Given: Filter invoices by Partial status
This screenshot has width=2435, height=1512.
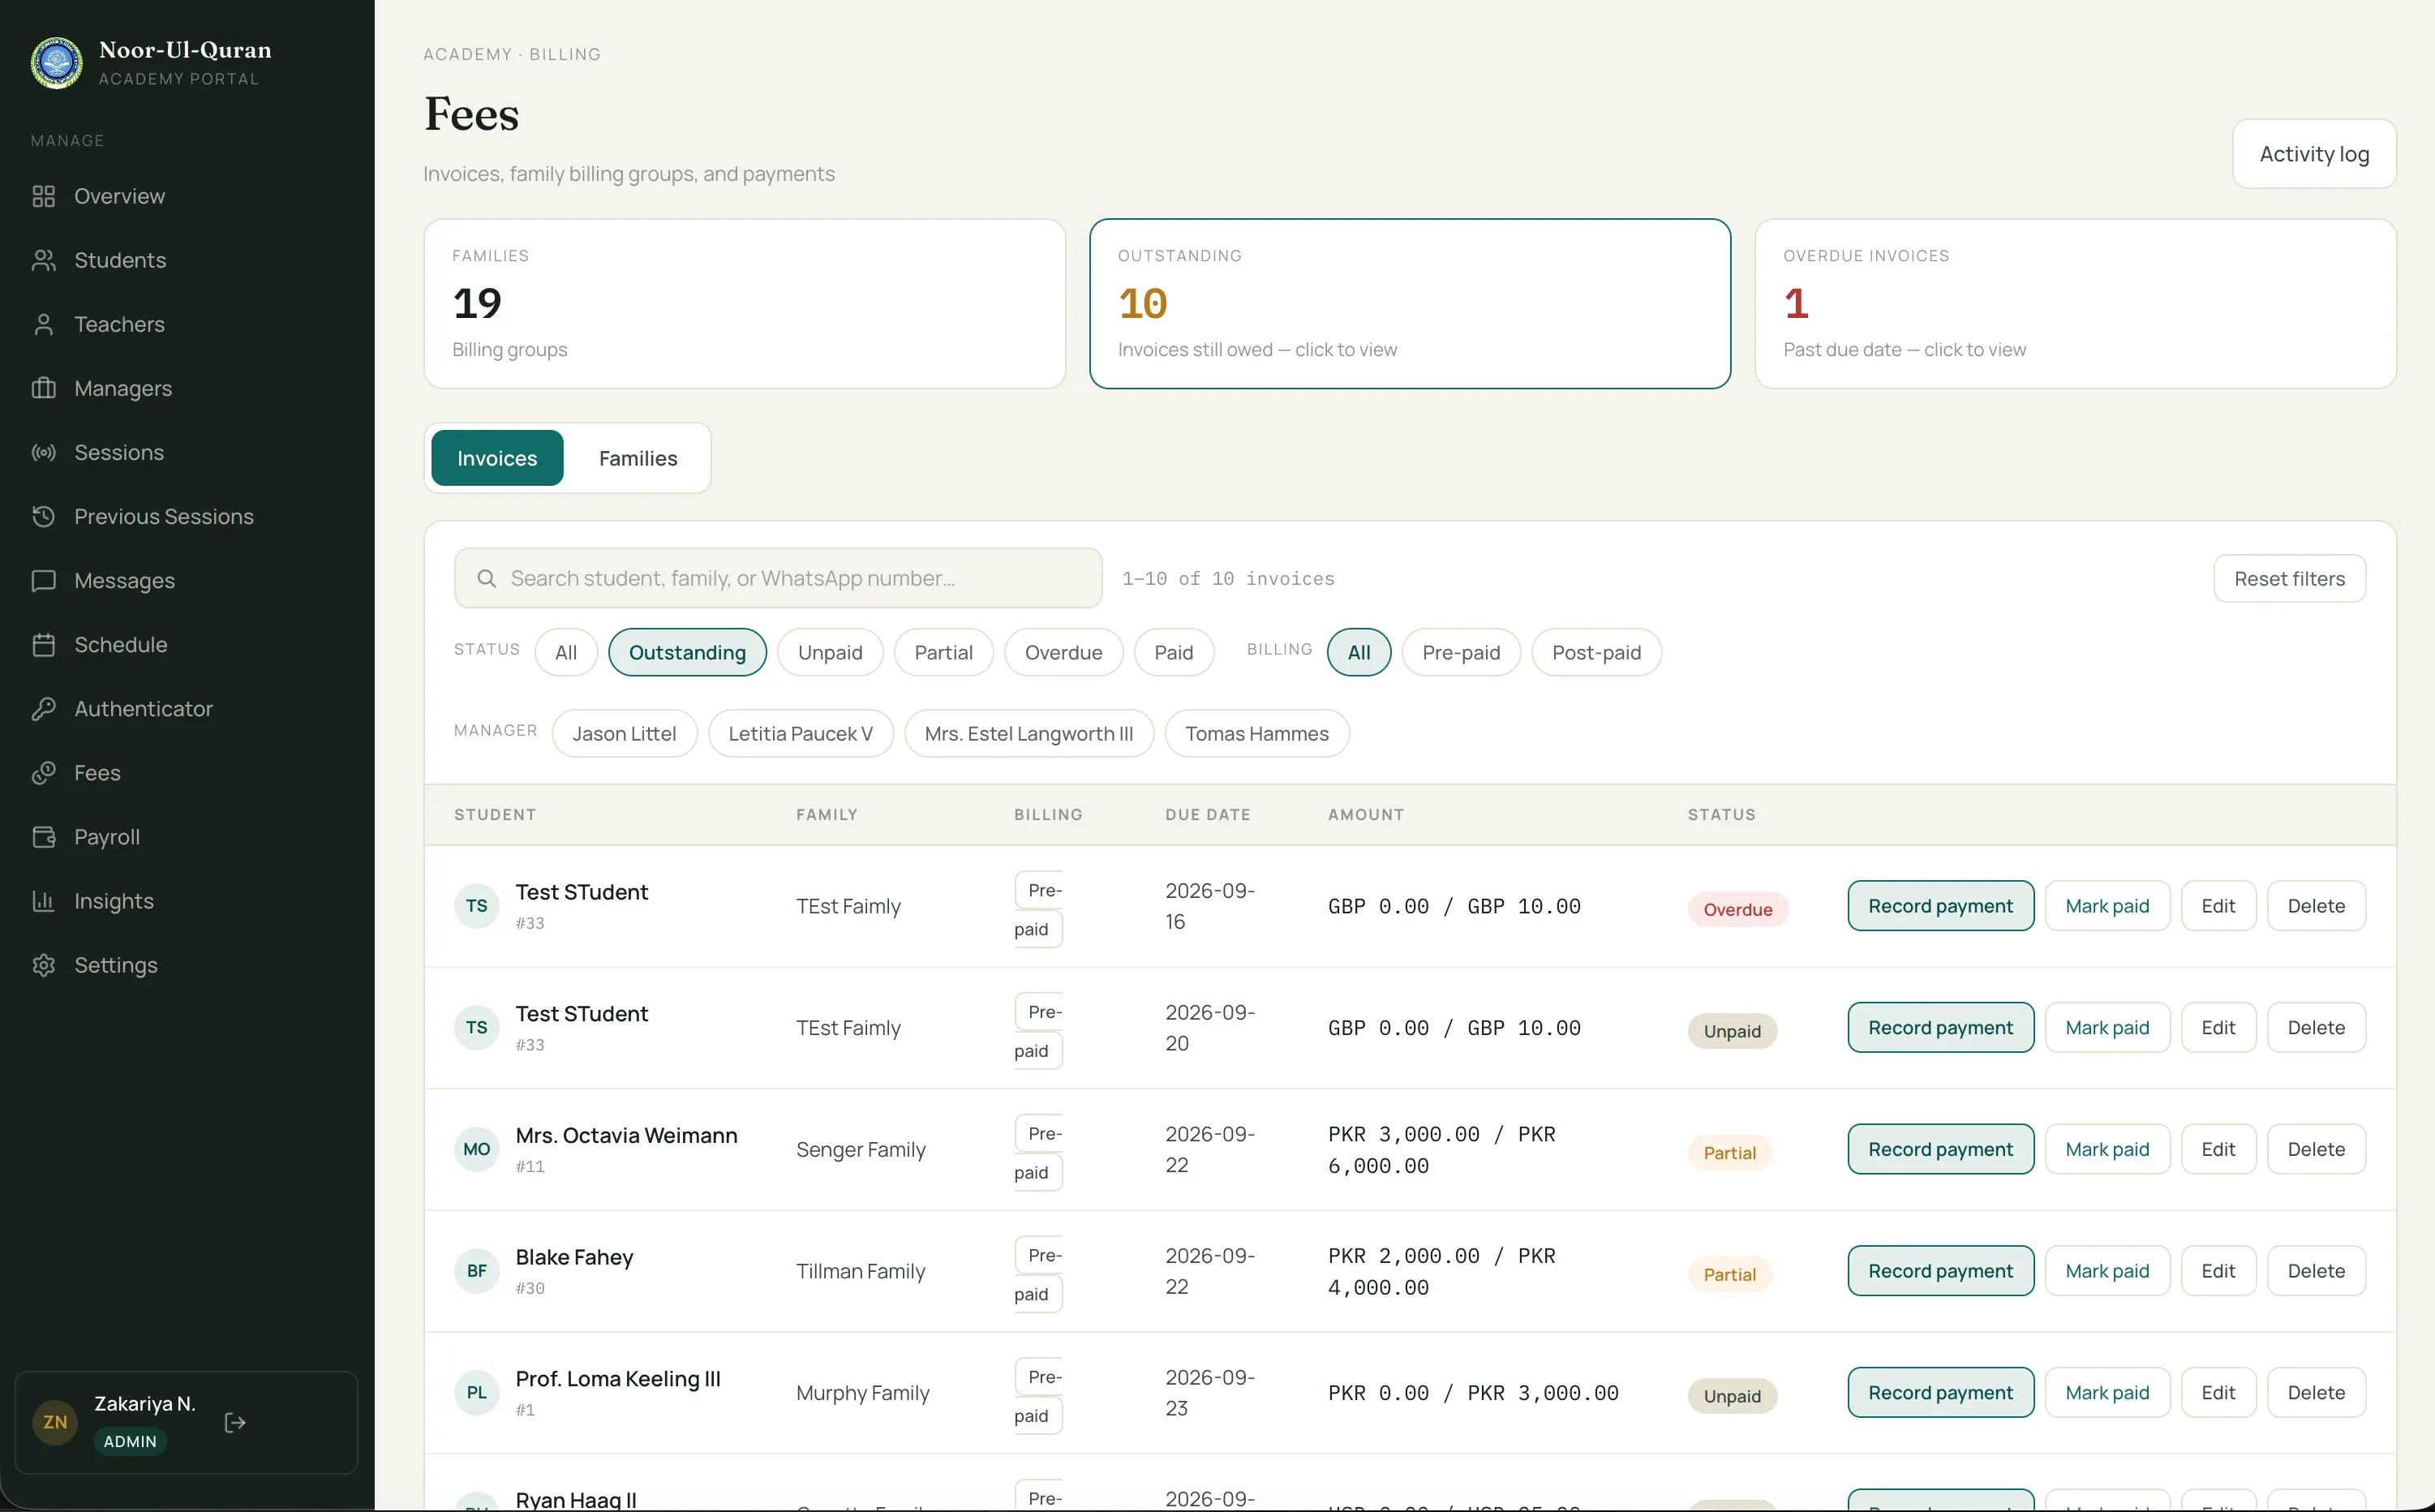Looking at the screenshot, I should tap(943, 652).
